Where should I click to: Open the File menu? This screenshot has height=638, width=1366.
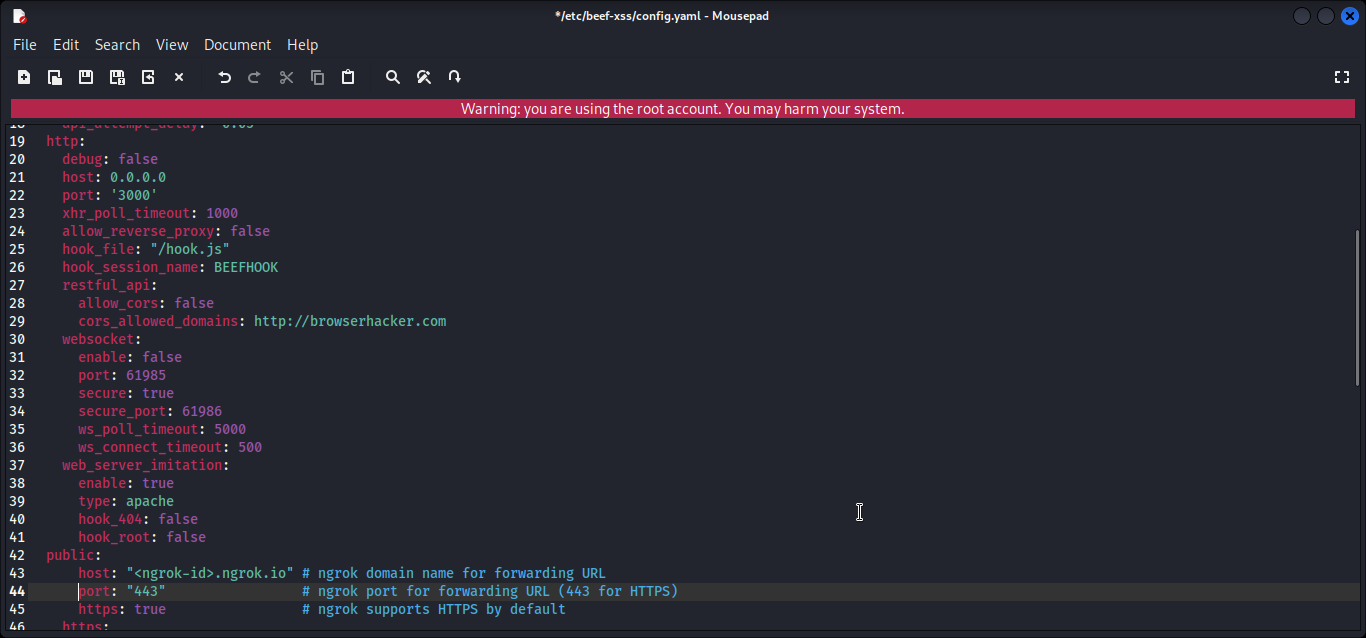coord(24,44)
